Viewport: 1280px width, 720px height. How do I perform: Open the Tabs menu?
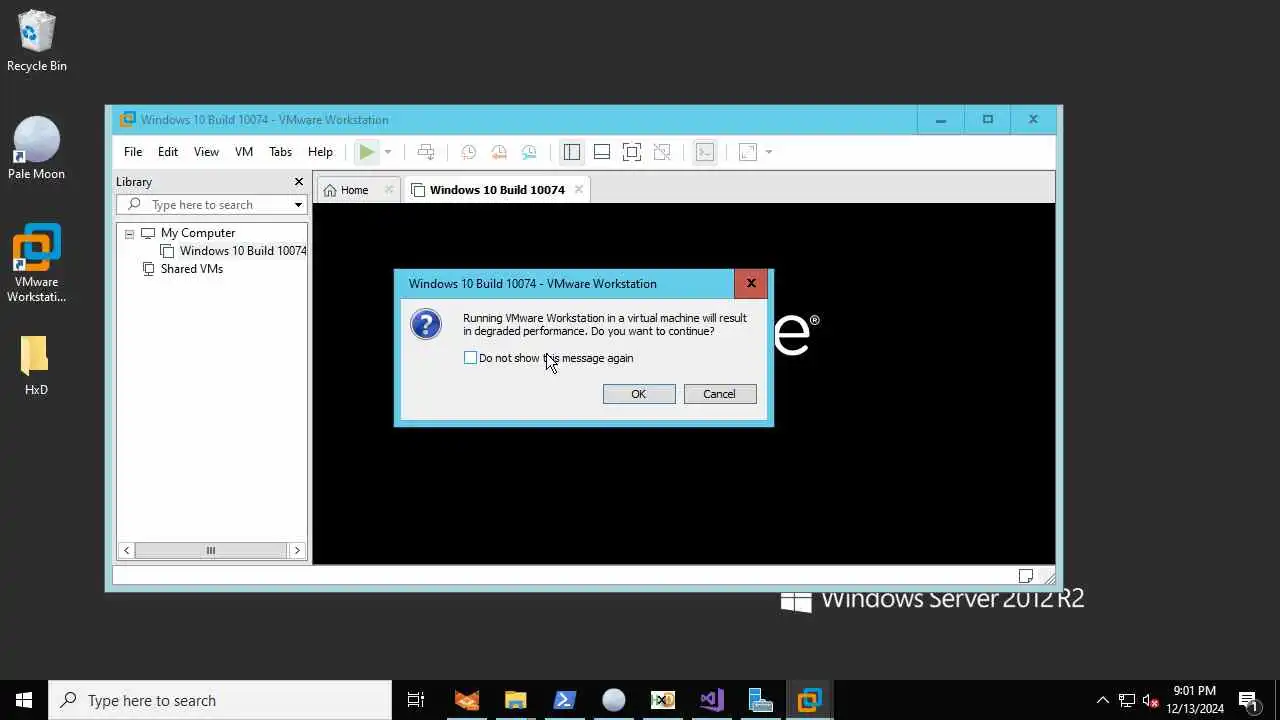[x=281, y=152]
